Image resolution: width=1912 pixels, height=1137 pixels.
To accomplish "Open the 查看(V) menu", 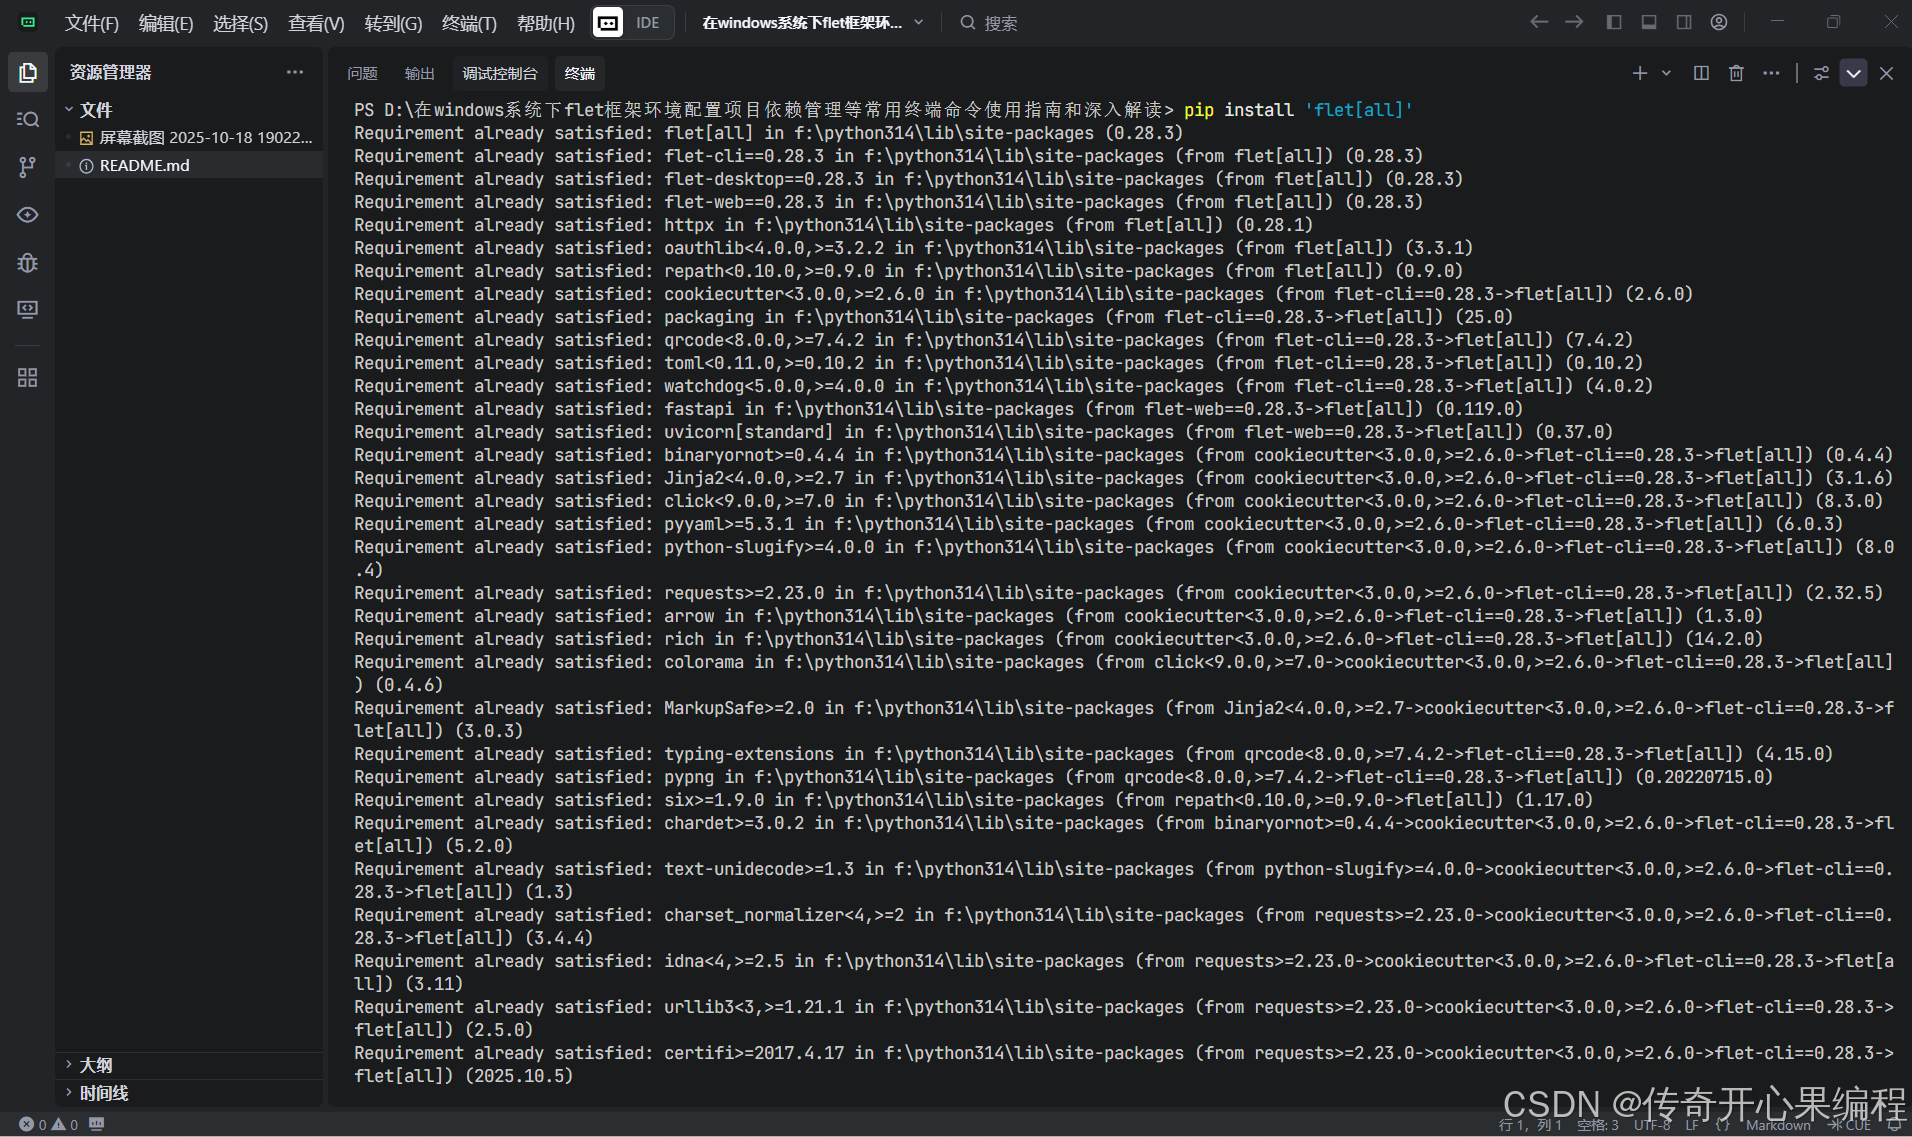I will (x=316, y=23).
